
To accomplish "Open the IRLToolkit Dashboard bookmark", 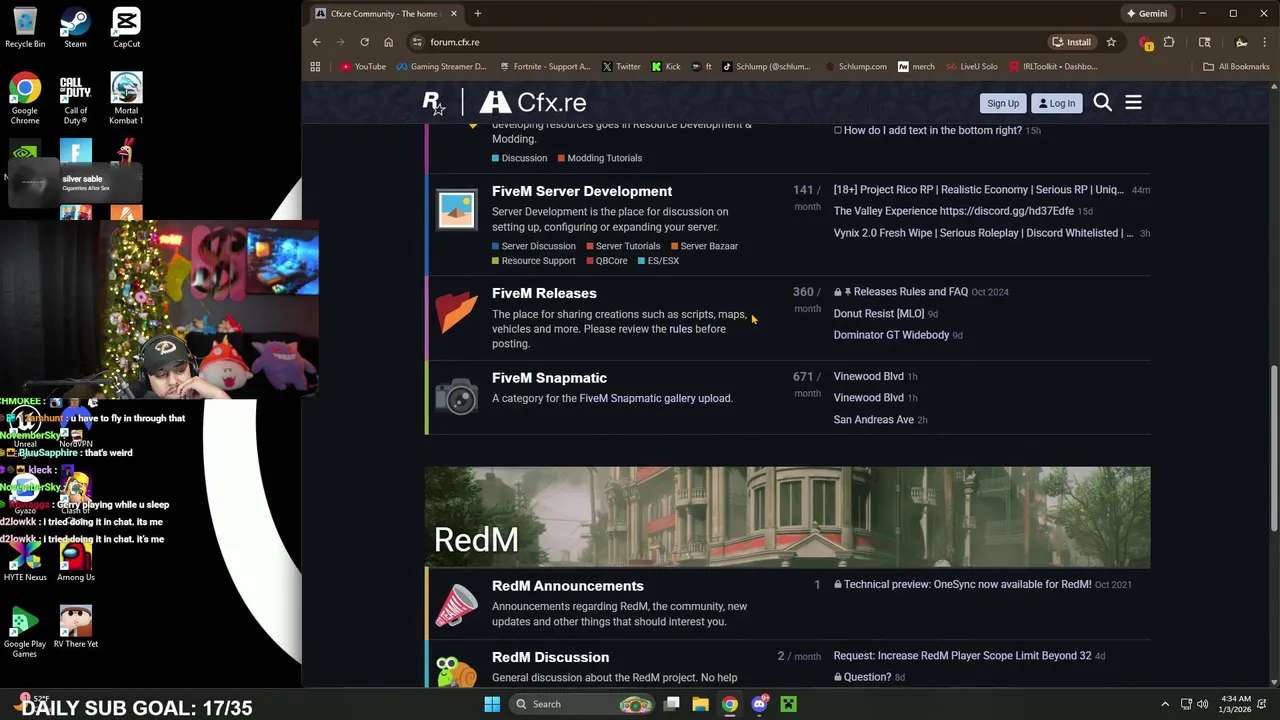I will pos(1053,67).
